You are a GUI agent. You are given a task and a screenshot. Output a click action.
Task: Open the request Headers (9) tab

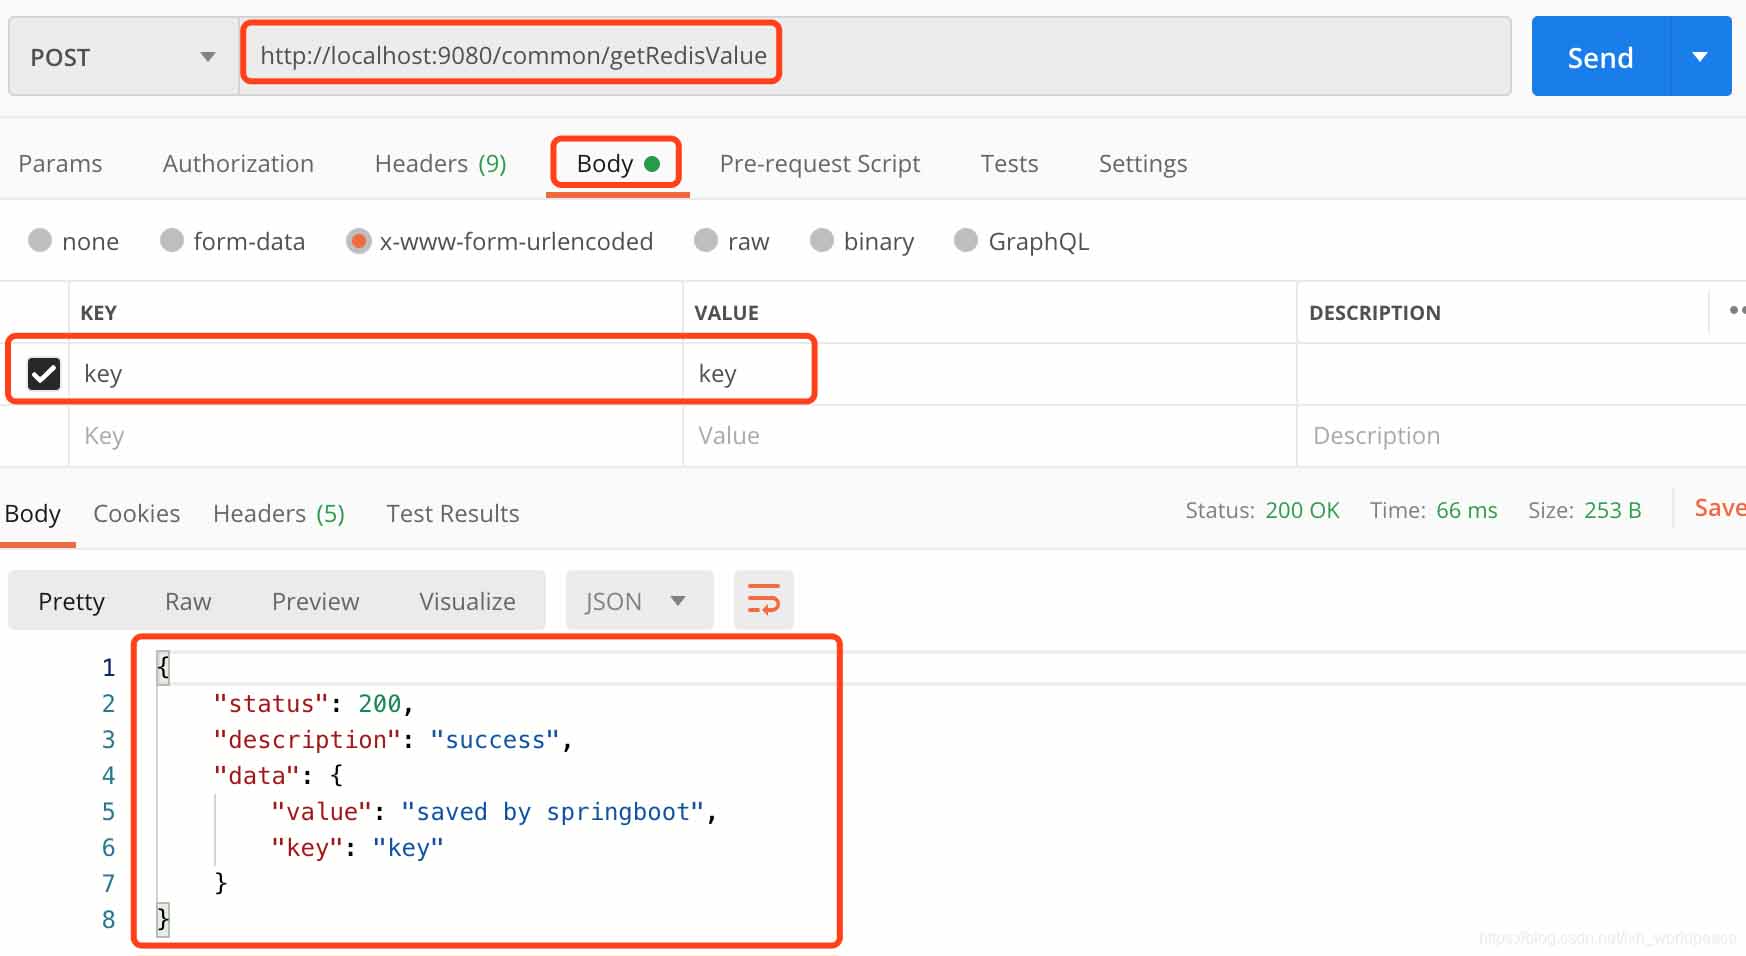point(440,163)
